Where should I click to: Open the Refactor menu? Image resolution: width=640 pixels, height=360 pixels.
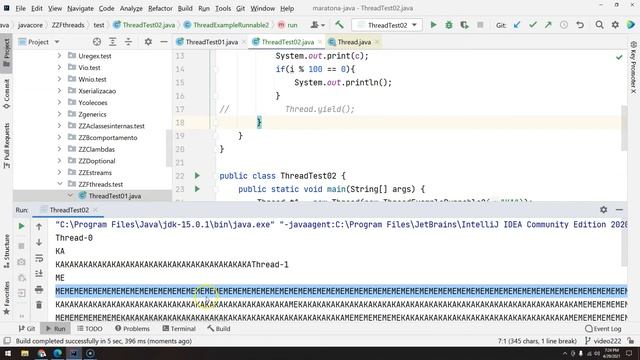(x=160, y=8)
